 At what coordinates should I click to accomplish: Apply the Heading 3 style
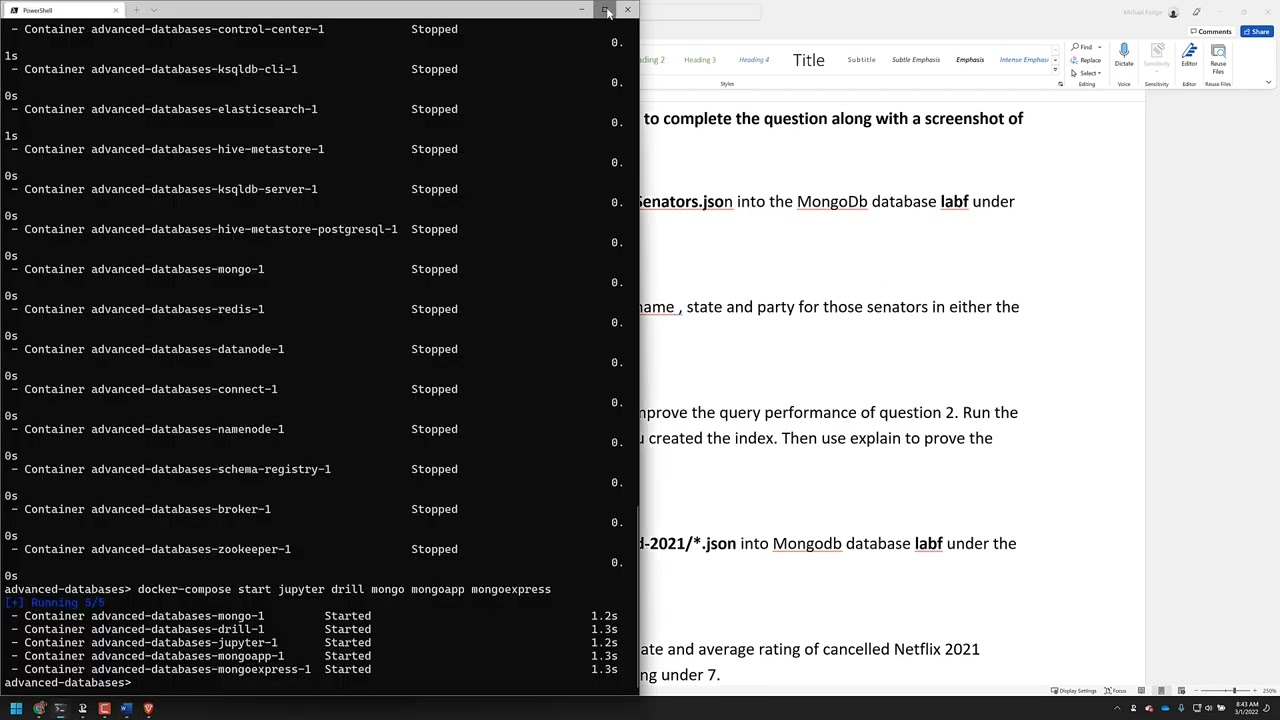click(x=699, y=60)
